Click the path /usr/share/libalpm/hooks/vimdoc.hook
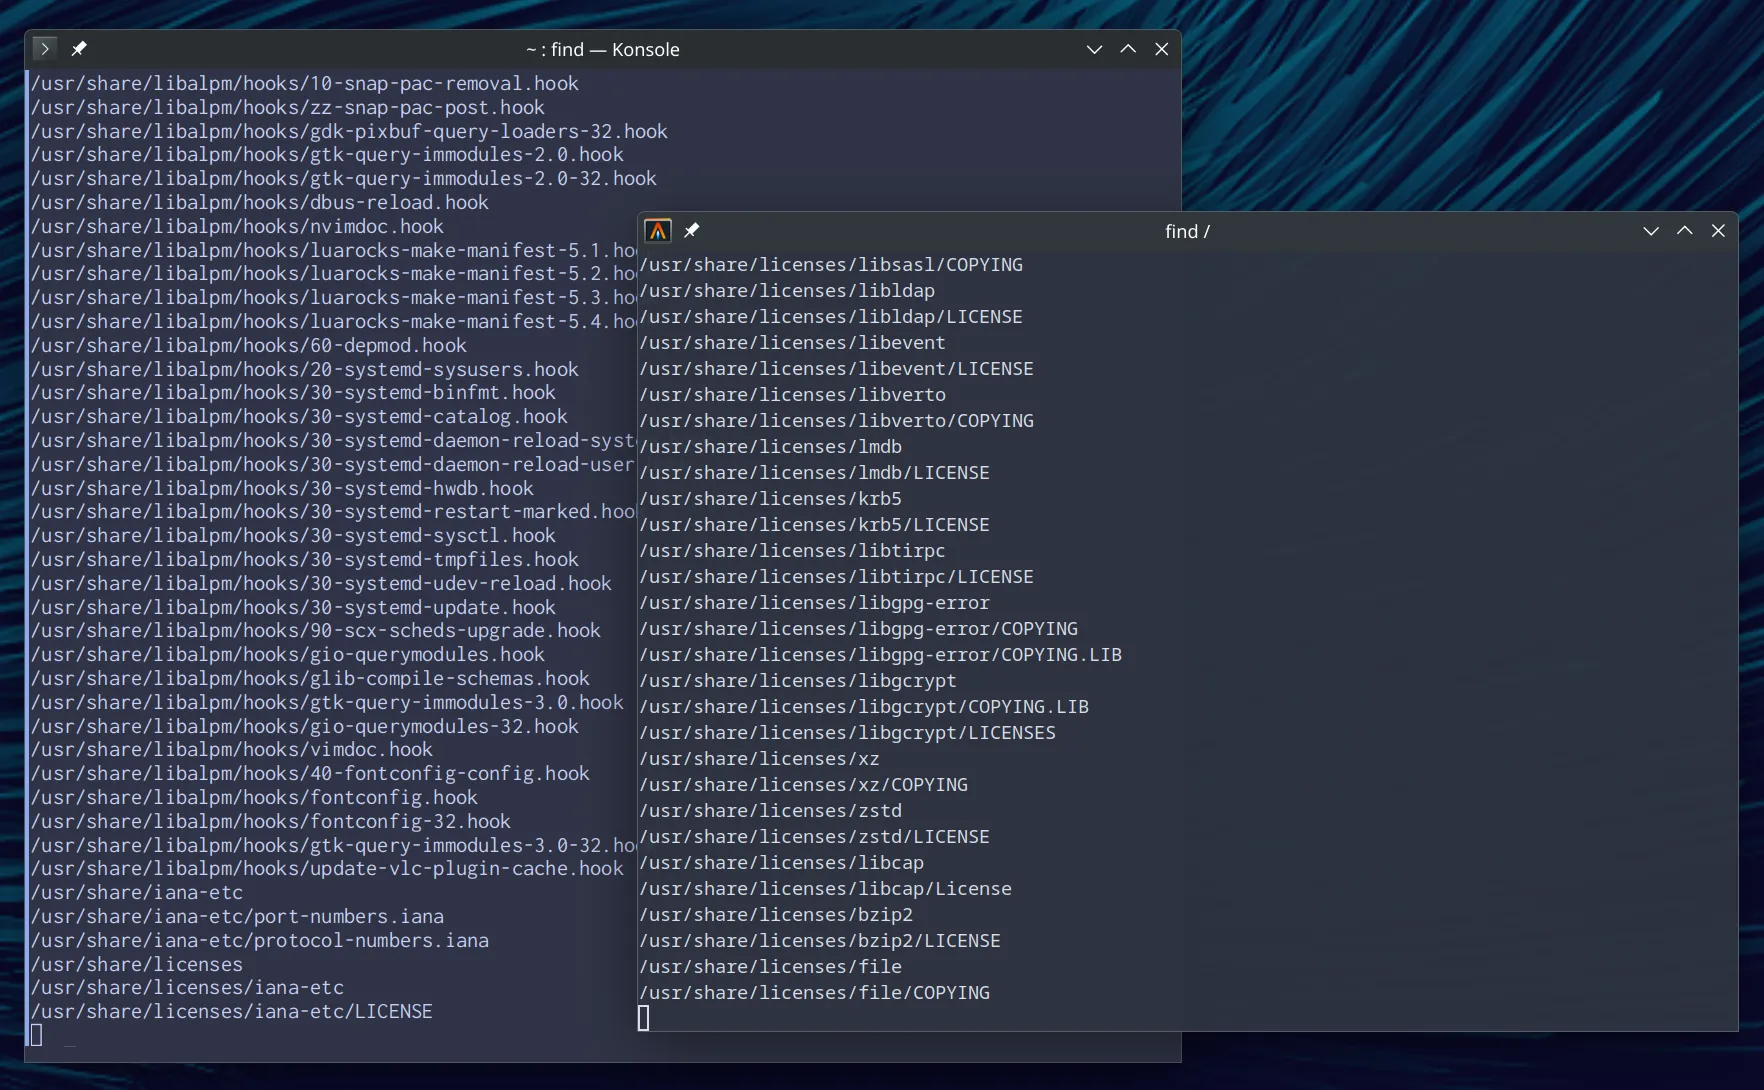The height and width of the screenshot is (1090, 1764). tap(231, 749)
